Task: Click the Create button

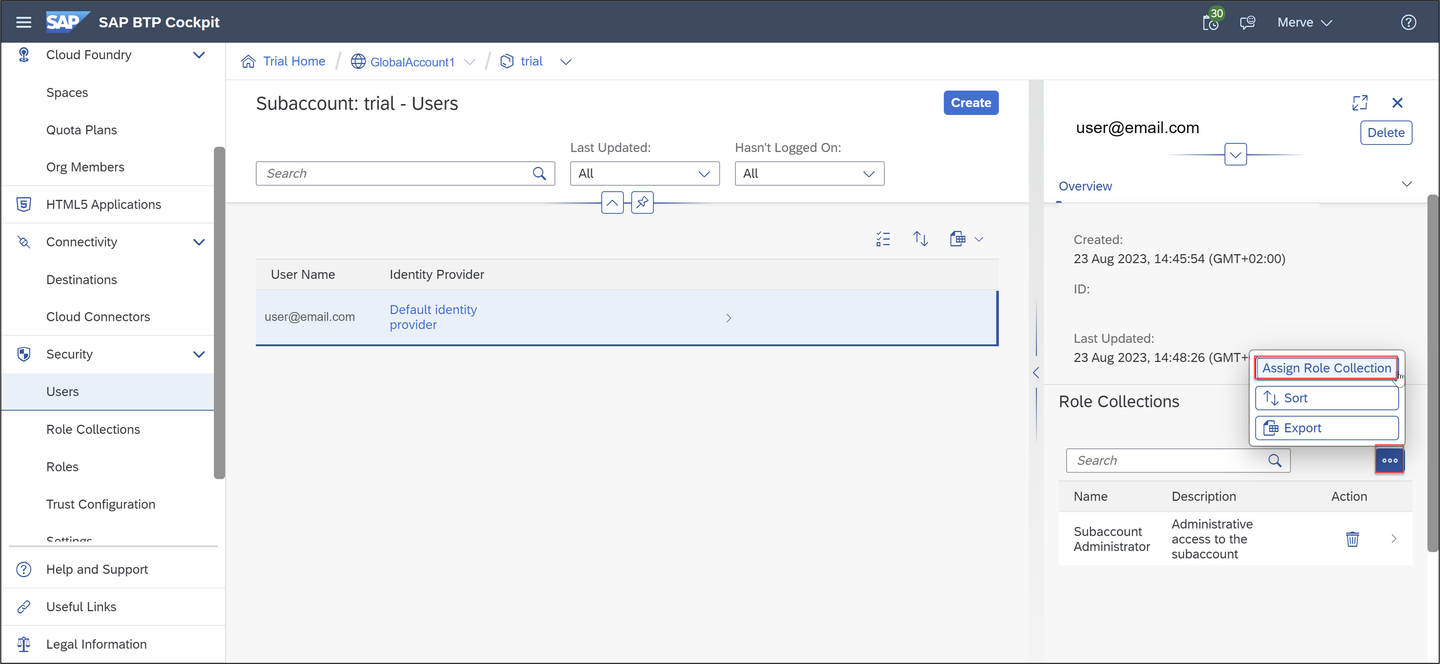Action: 971,103
